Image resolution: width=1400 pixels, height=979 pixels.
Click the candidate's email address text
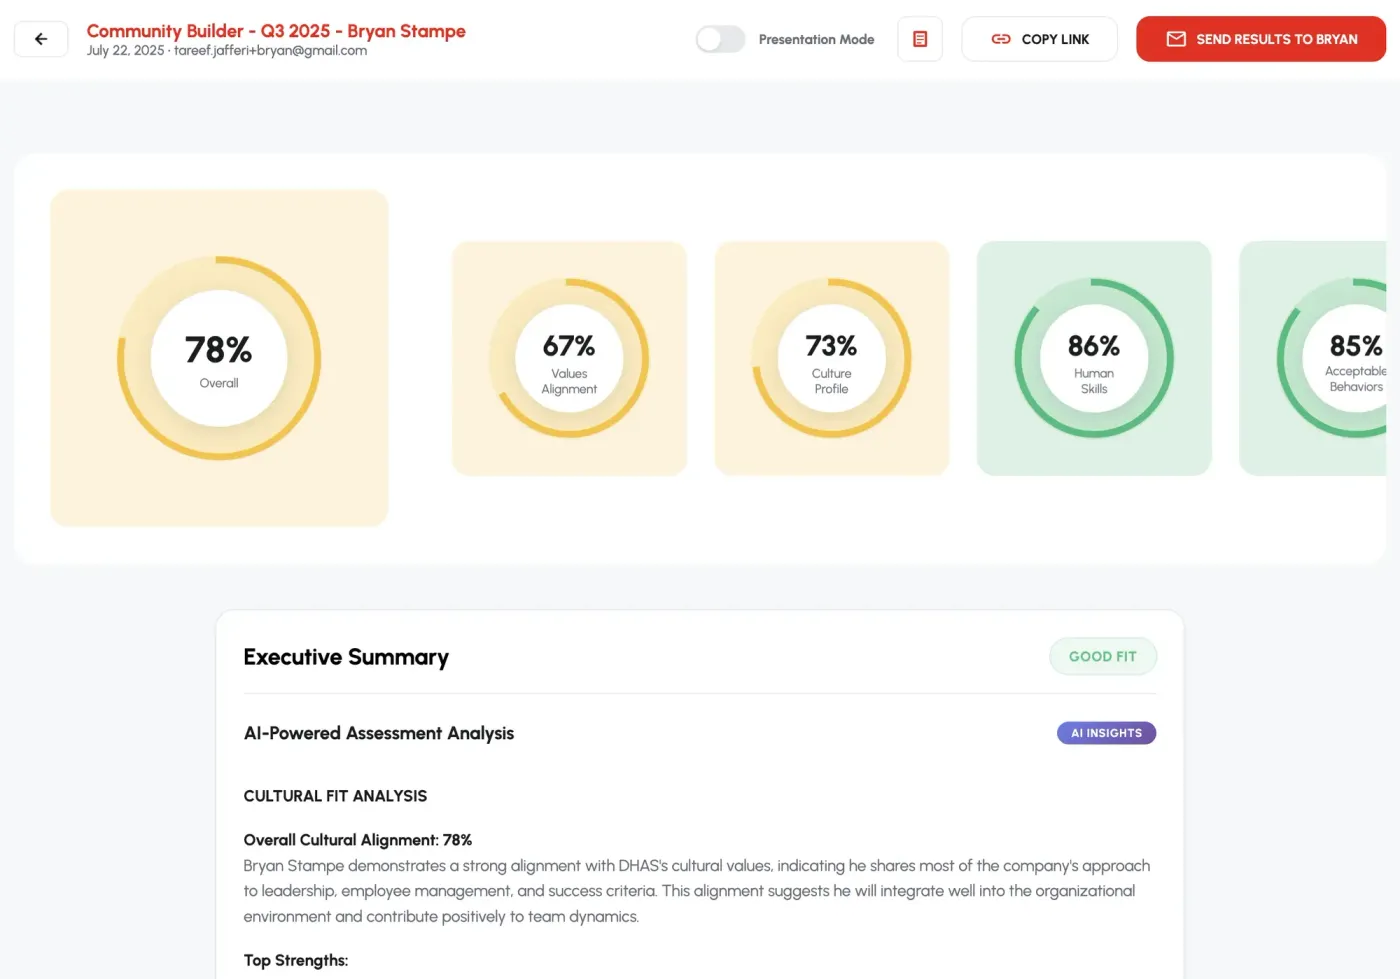[x=270, y=51]
